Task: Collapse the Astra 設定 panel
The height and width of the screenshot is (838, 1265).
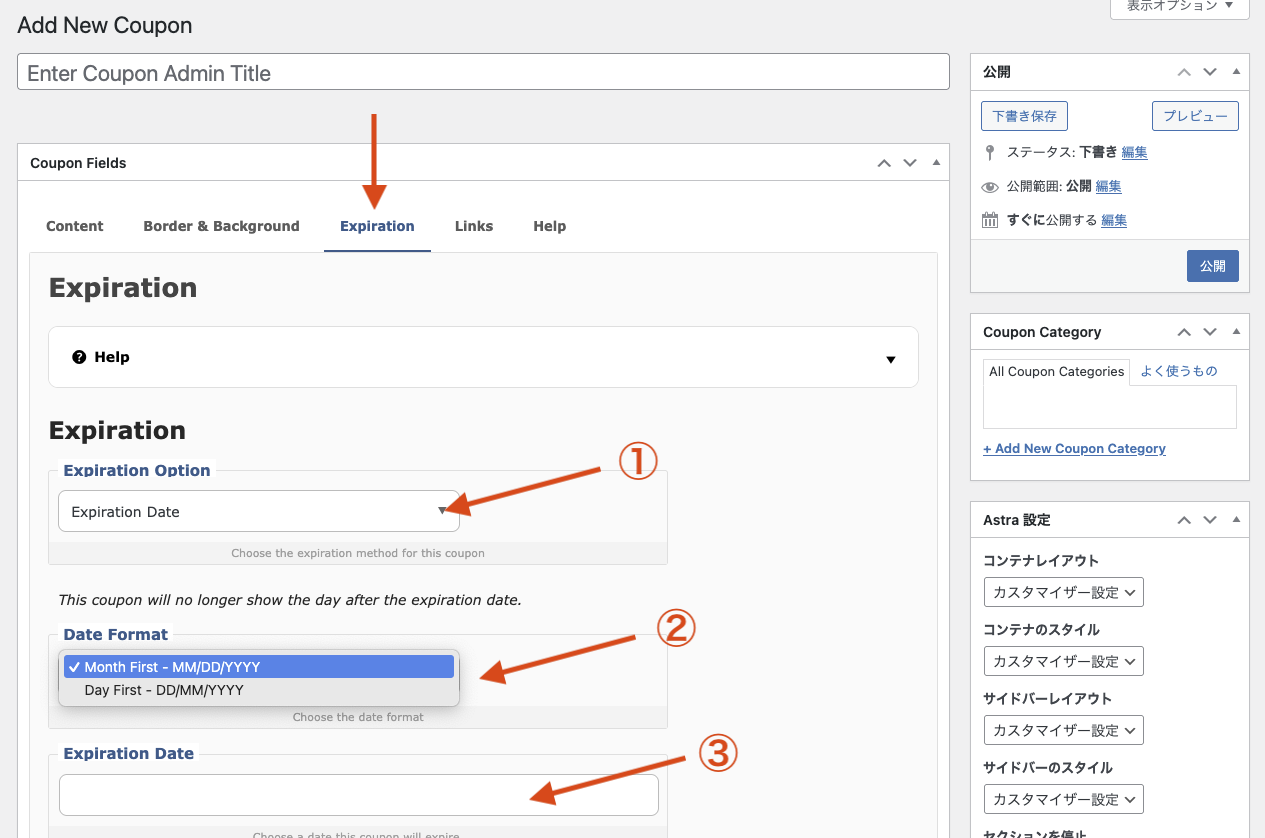Action: click(x=1236, y=520)
